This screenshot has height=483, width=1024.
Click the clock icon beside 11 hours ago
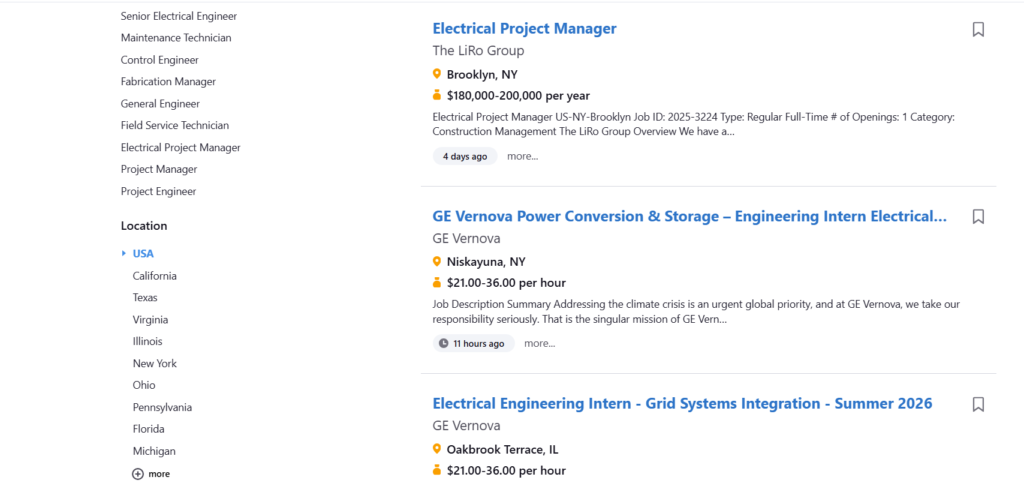pos(444,343)
